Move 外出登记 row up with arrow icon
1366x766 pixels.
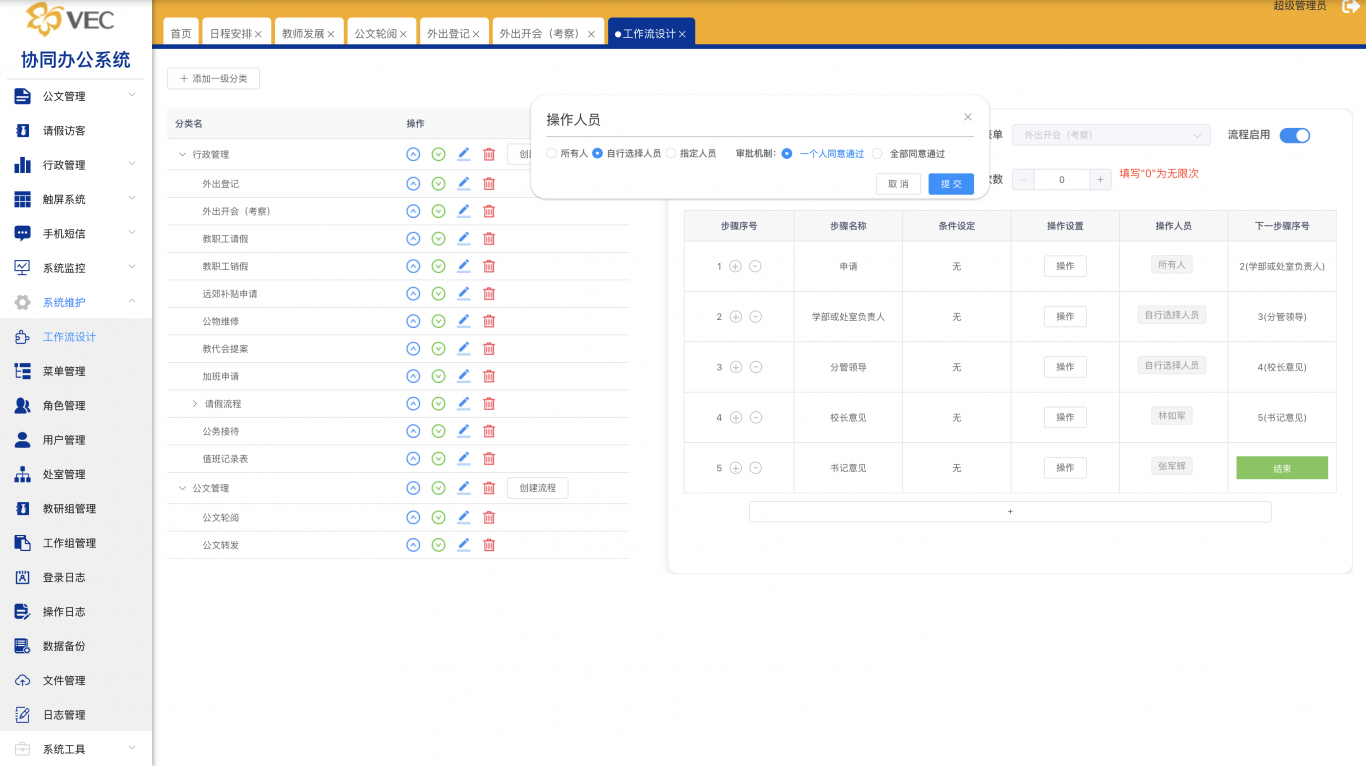click(x=413, y=184)
